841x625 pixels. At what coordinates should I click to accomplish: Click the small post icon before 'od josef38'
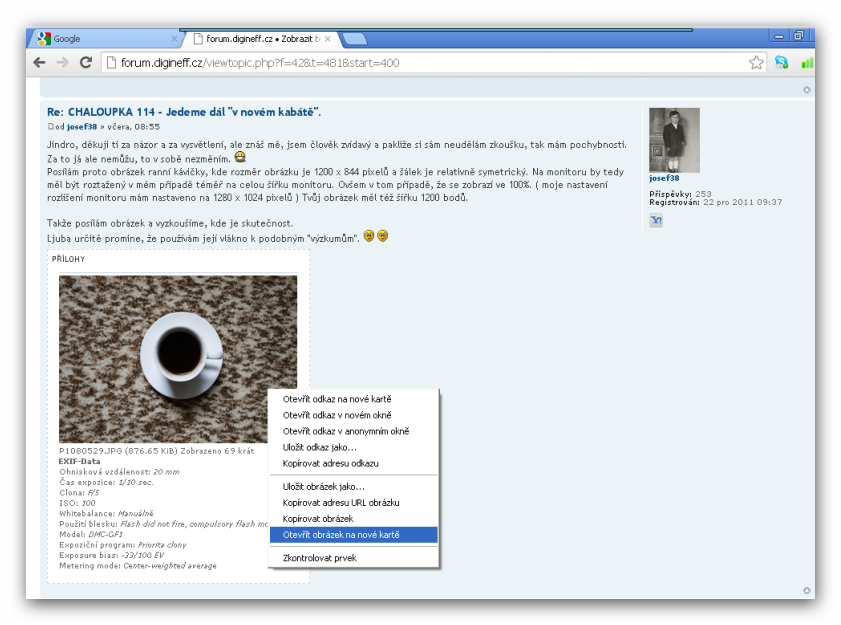[x=50, y=127]
